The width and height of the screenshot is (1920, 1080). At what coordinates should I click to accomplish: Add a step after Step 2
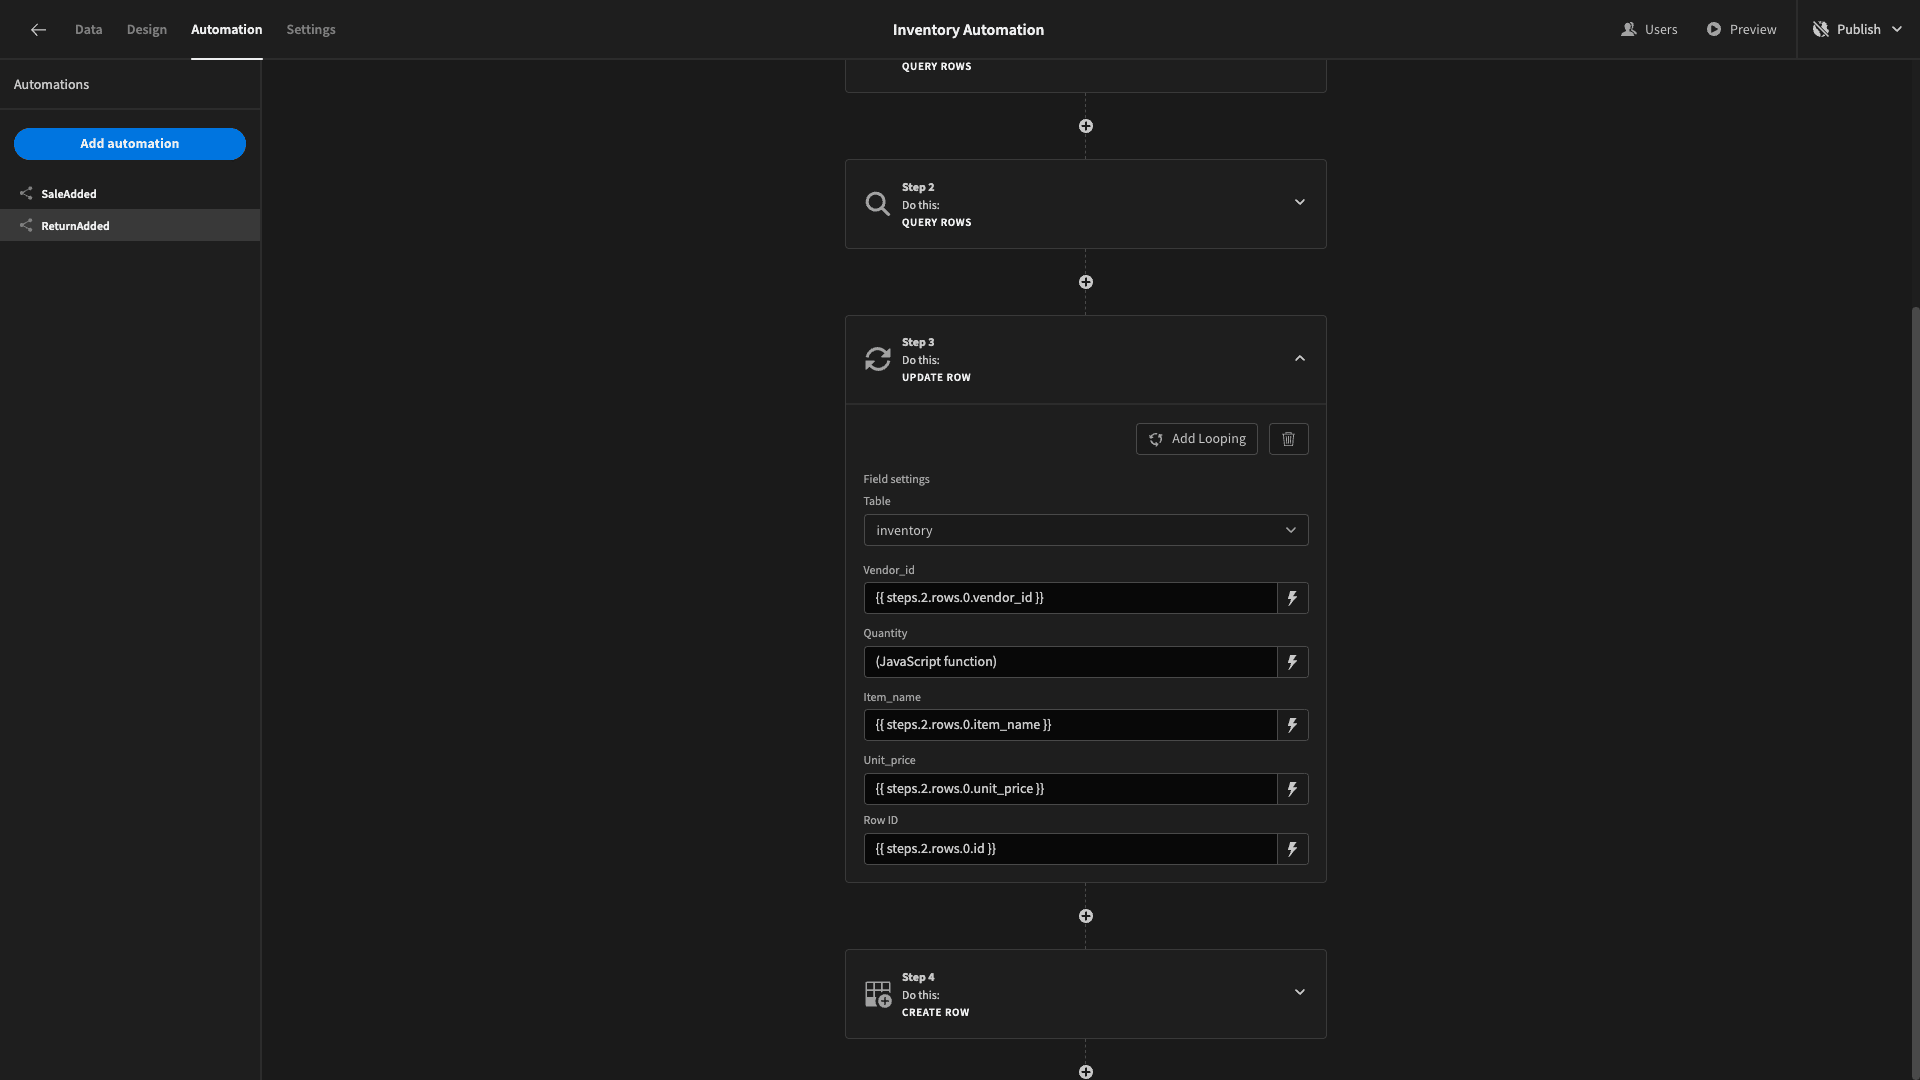click(1086, 282)
